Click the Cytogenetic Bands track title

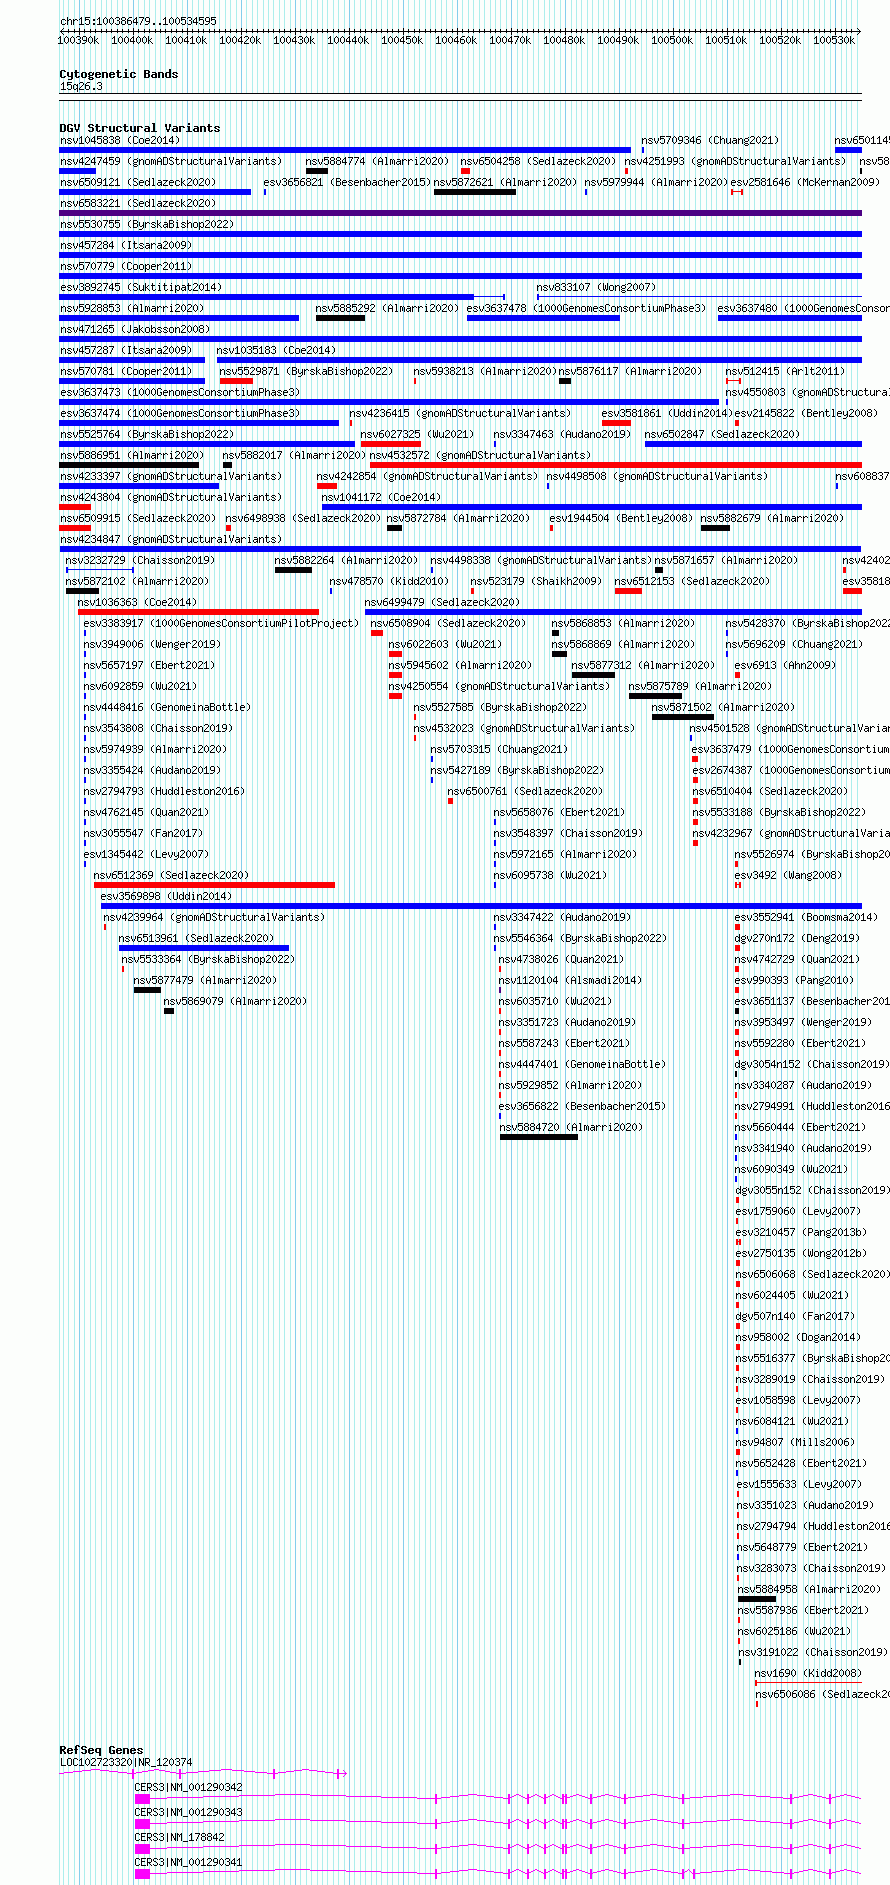click(x=118, y=74)
